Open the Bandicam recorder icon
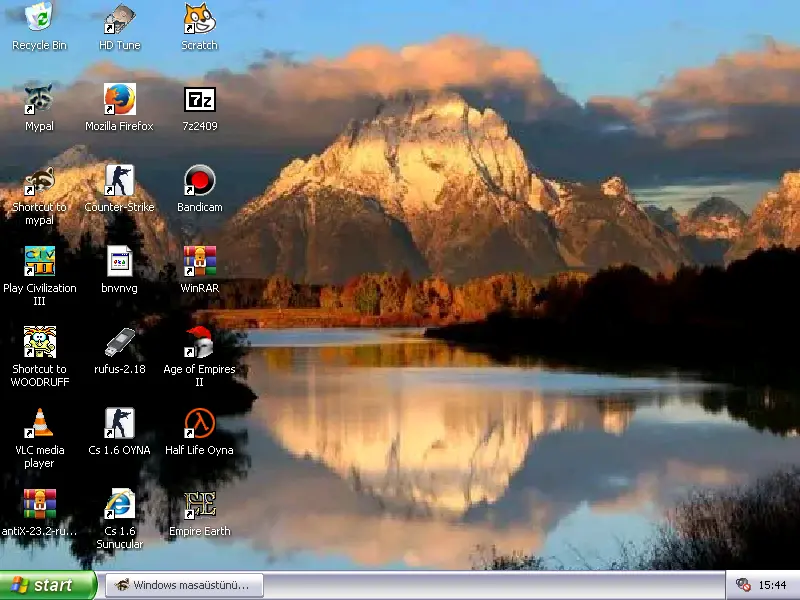800x600 pixels. click(x=199, y=180)
